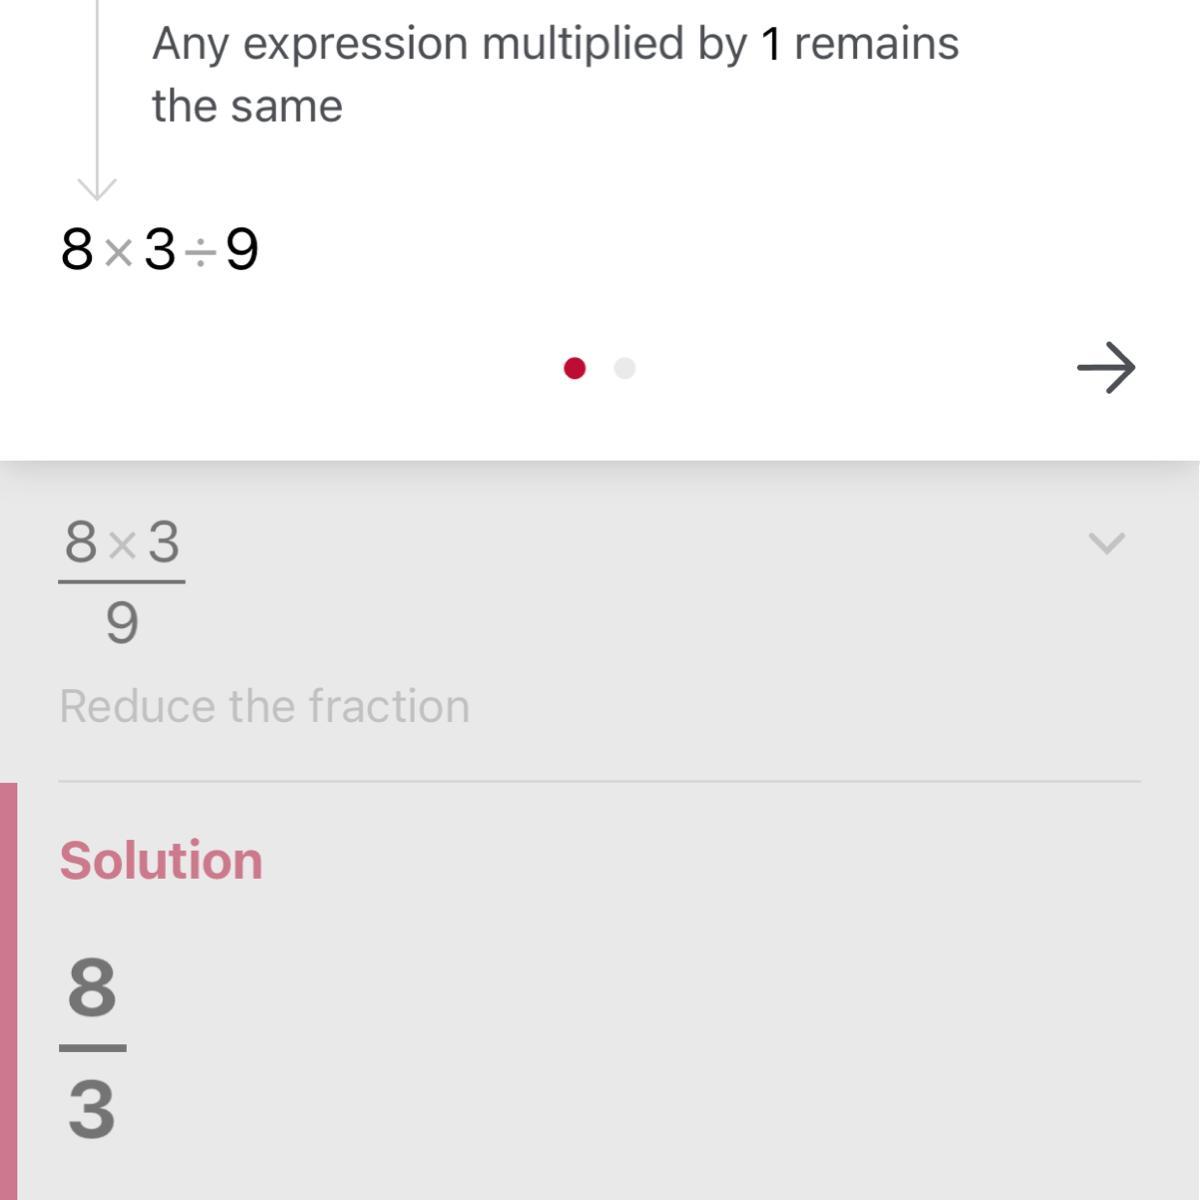Tap the right arrow to next step
1200x1200 pixels.
coord(1106,368)
